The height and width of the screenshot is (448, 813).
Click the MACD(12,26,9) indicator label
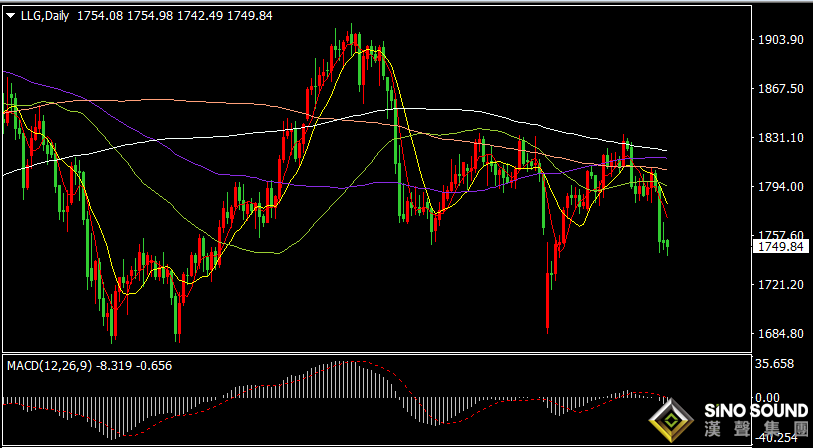coord(50,366)
